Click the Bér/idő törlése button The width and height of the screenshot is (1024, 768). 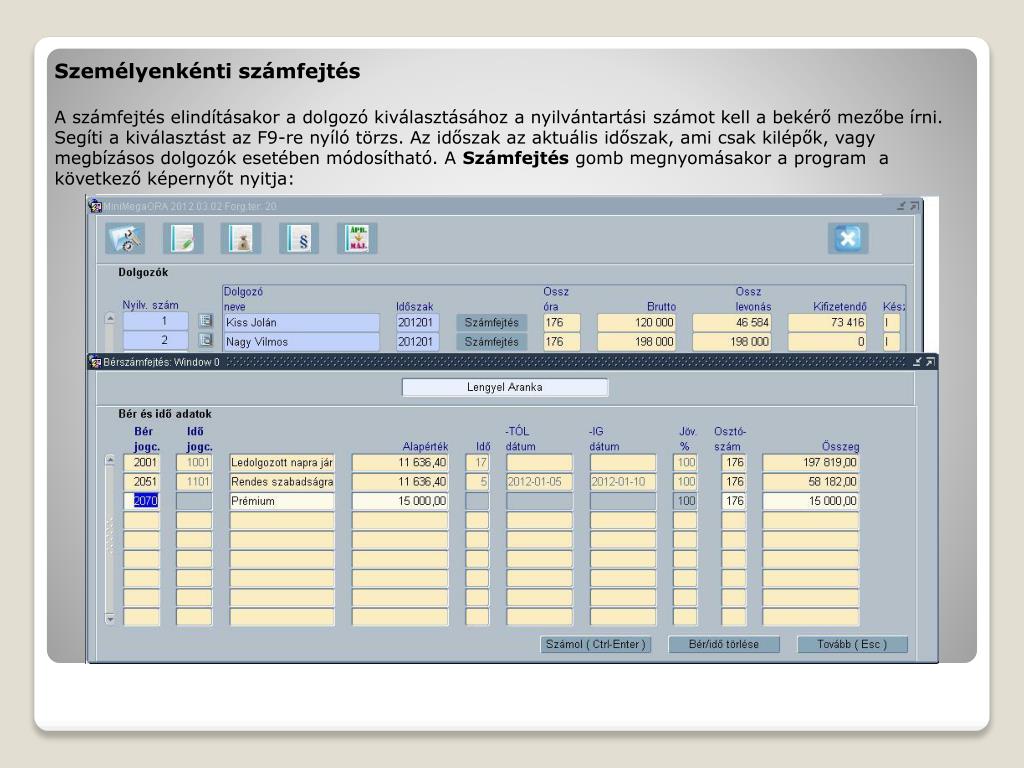click(x=724, y=645)
